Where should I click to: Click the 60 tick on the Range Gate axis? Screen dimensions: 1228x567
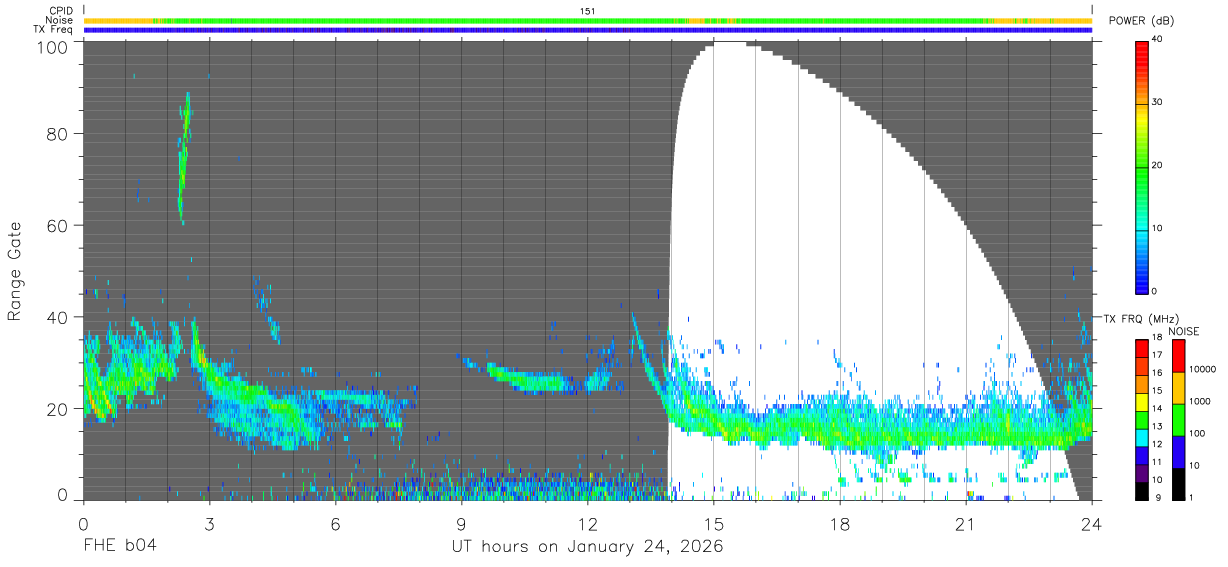tap(59, 225)
